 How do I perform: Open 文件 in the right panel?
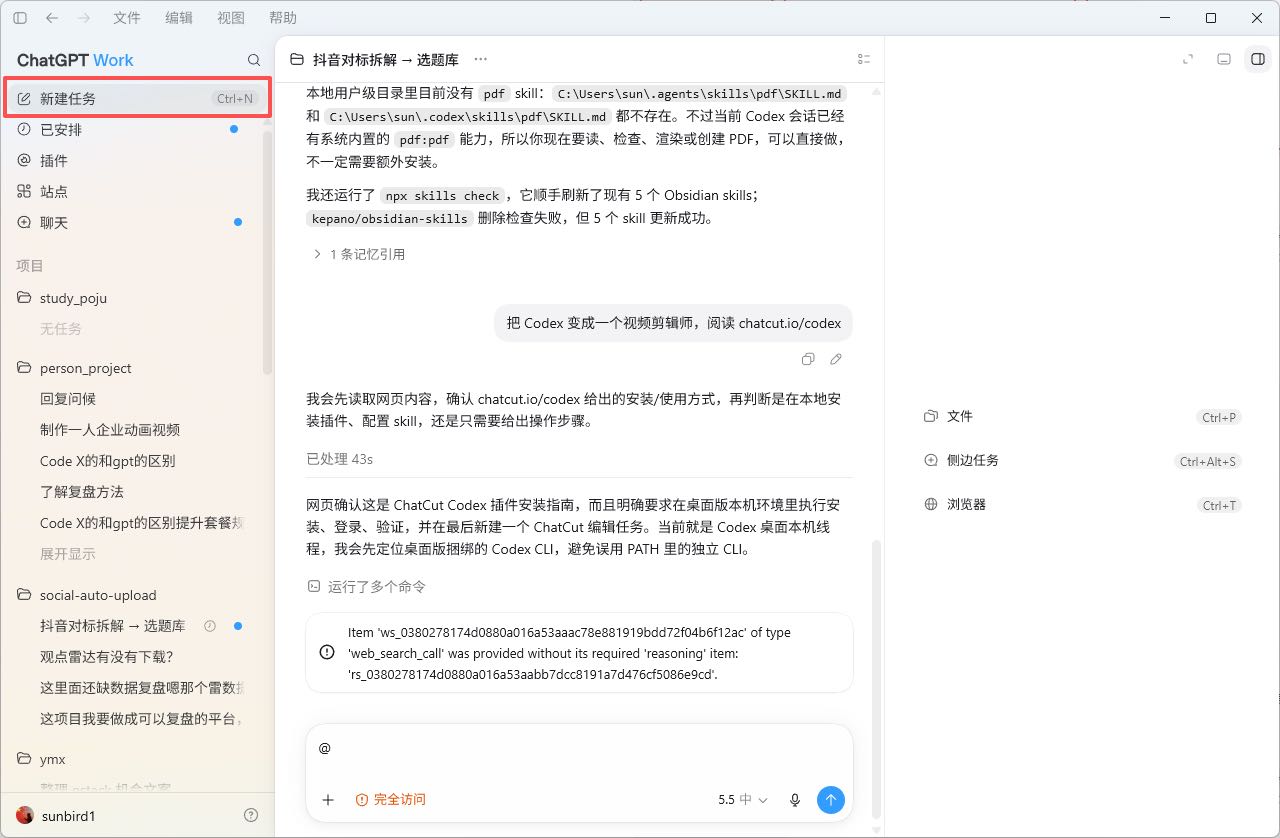1082,417
